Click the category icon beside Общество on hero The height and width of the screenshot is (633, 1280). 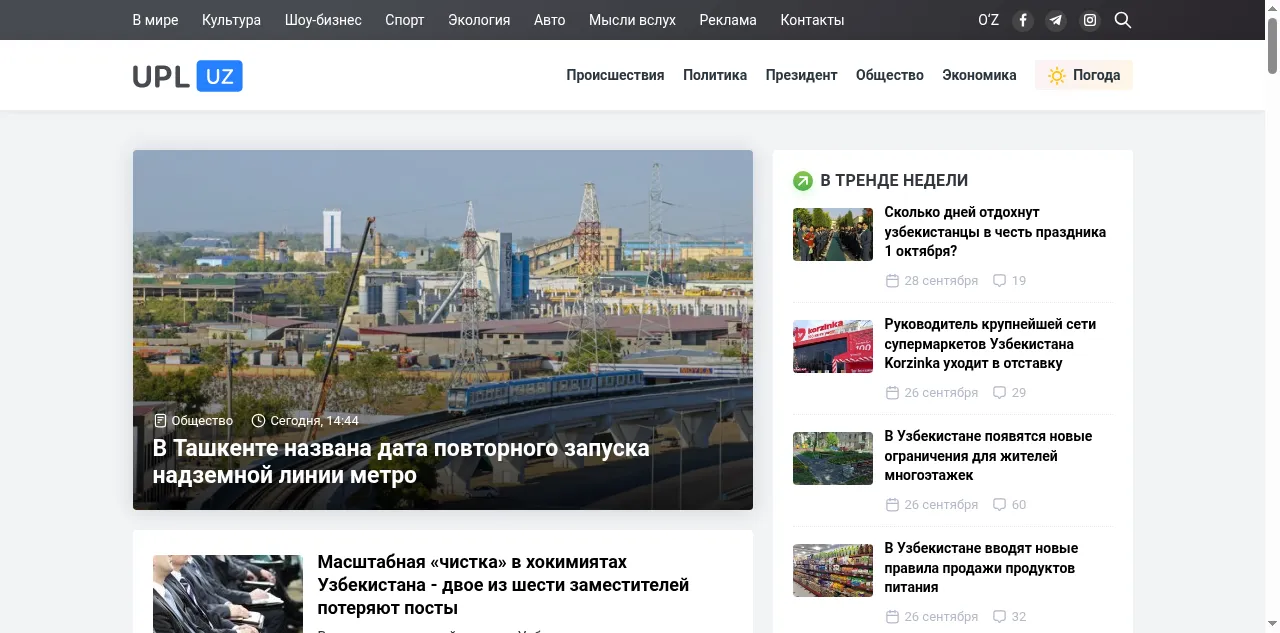coord(160,421)
